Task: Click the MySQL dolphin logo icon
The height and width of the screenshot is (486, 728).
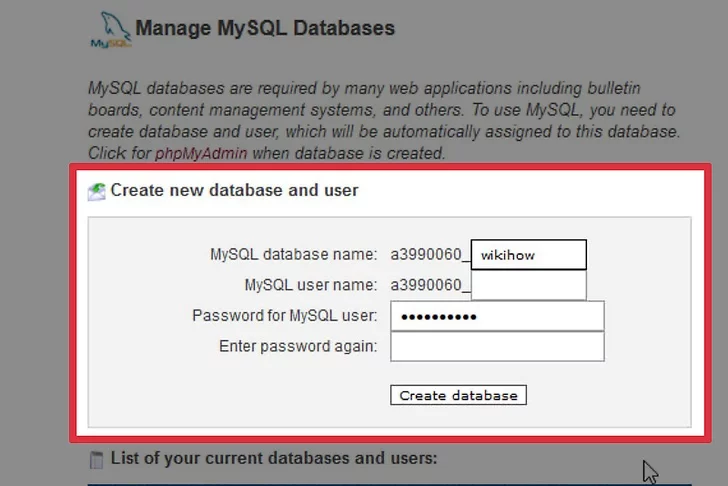Action: (x=110, y=31)
